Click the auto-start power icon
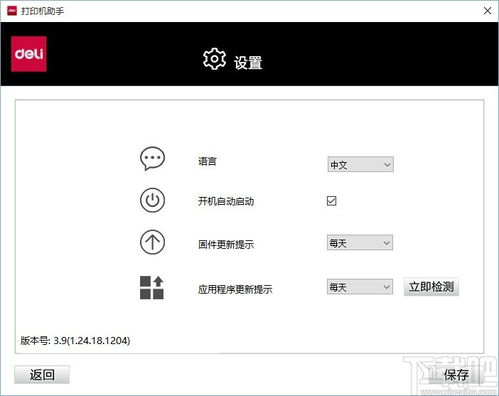The image size is (499, 396). point(152,200)
